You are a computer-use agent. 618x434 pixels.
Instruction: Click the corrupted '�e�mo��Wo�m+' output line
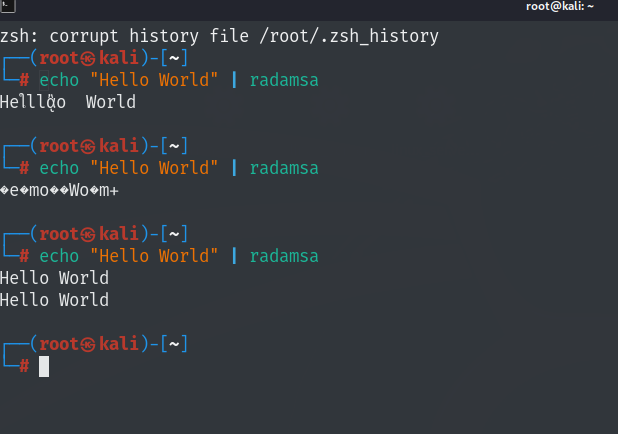59,190
